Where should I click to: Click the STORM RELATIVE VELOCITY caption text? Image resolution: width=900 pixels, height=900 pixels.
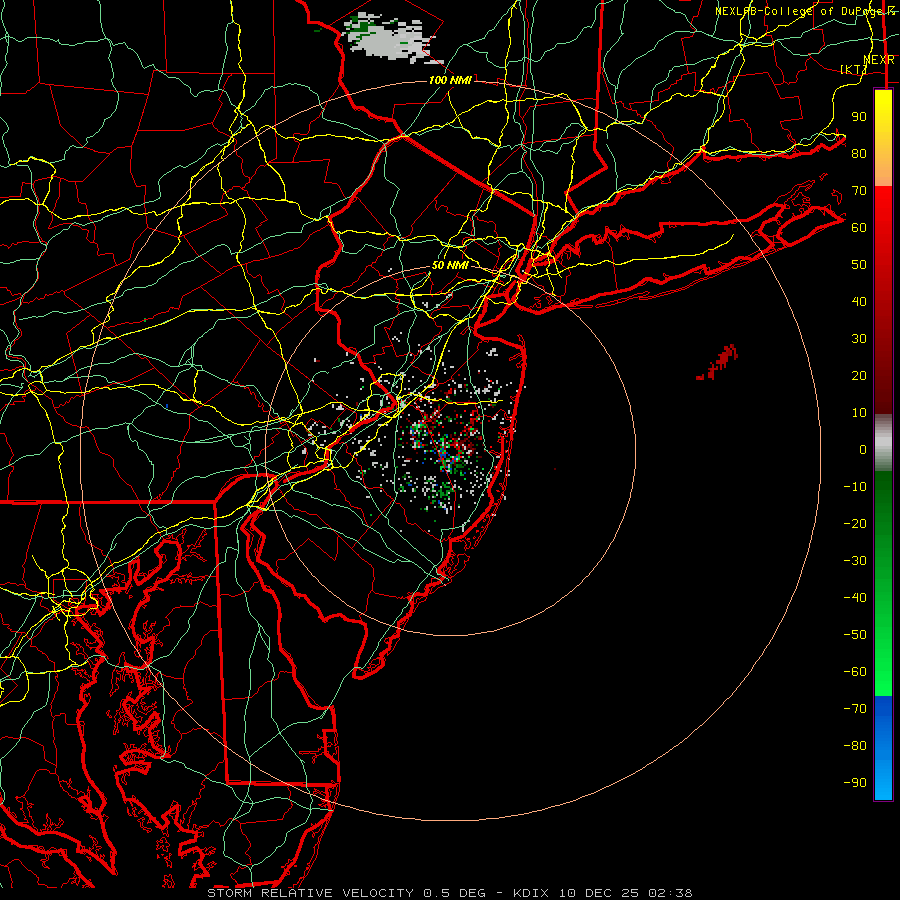[313, 893]
